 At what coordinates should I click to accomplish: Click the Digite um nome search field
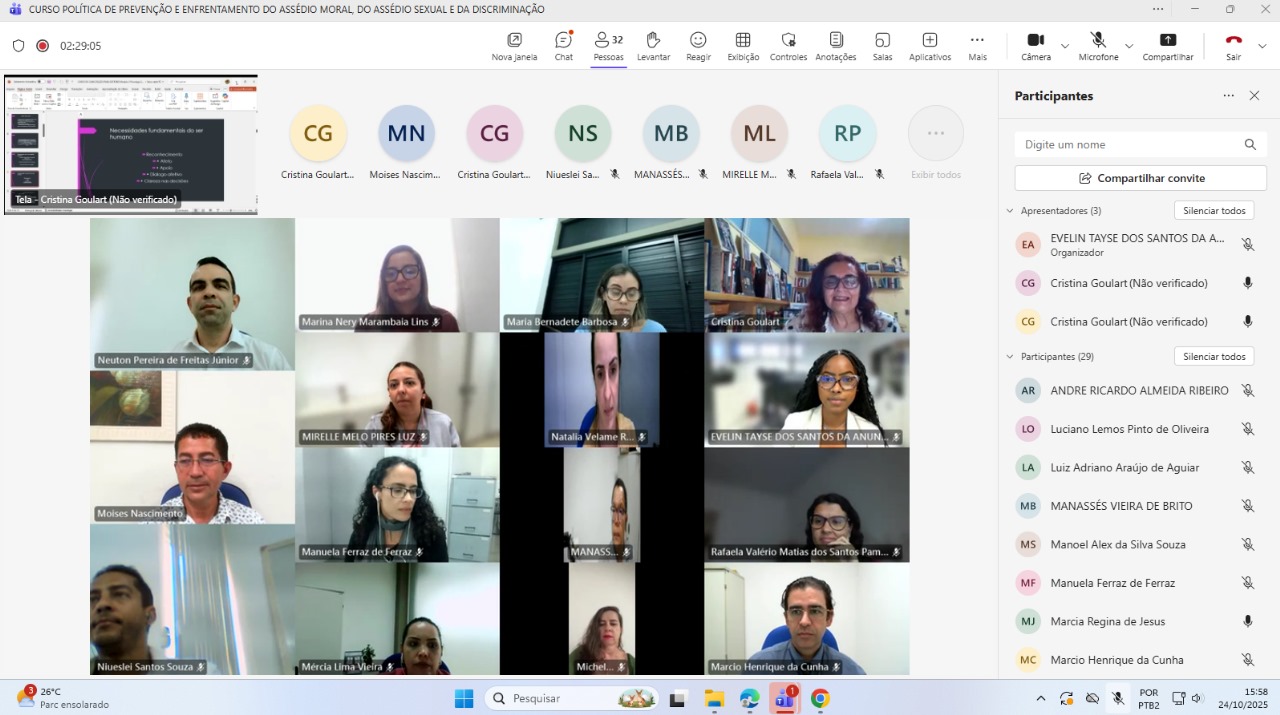tap(1128, 145)
